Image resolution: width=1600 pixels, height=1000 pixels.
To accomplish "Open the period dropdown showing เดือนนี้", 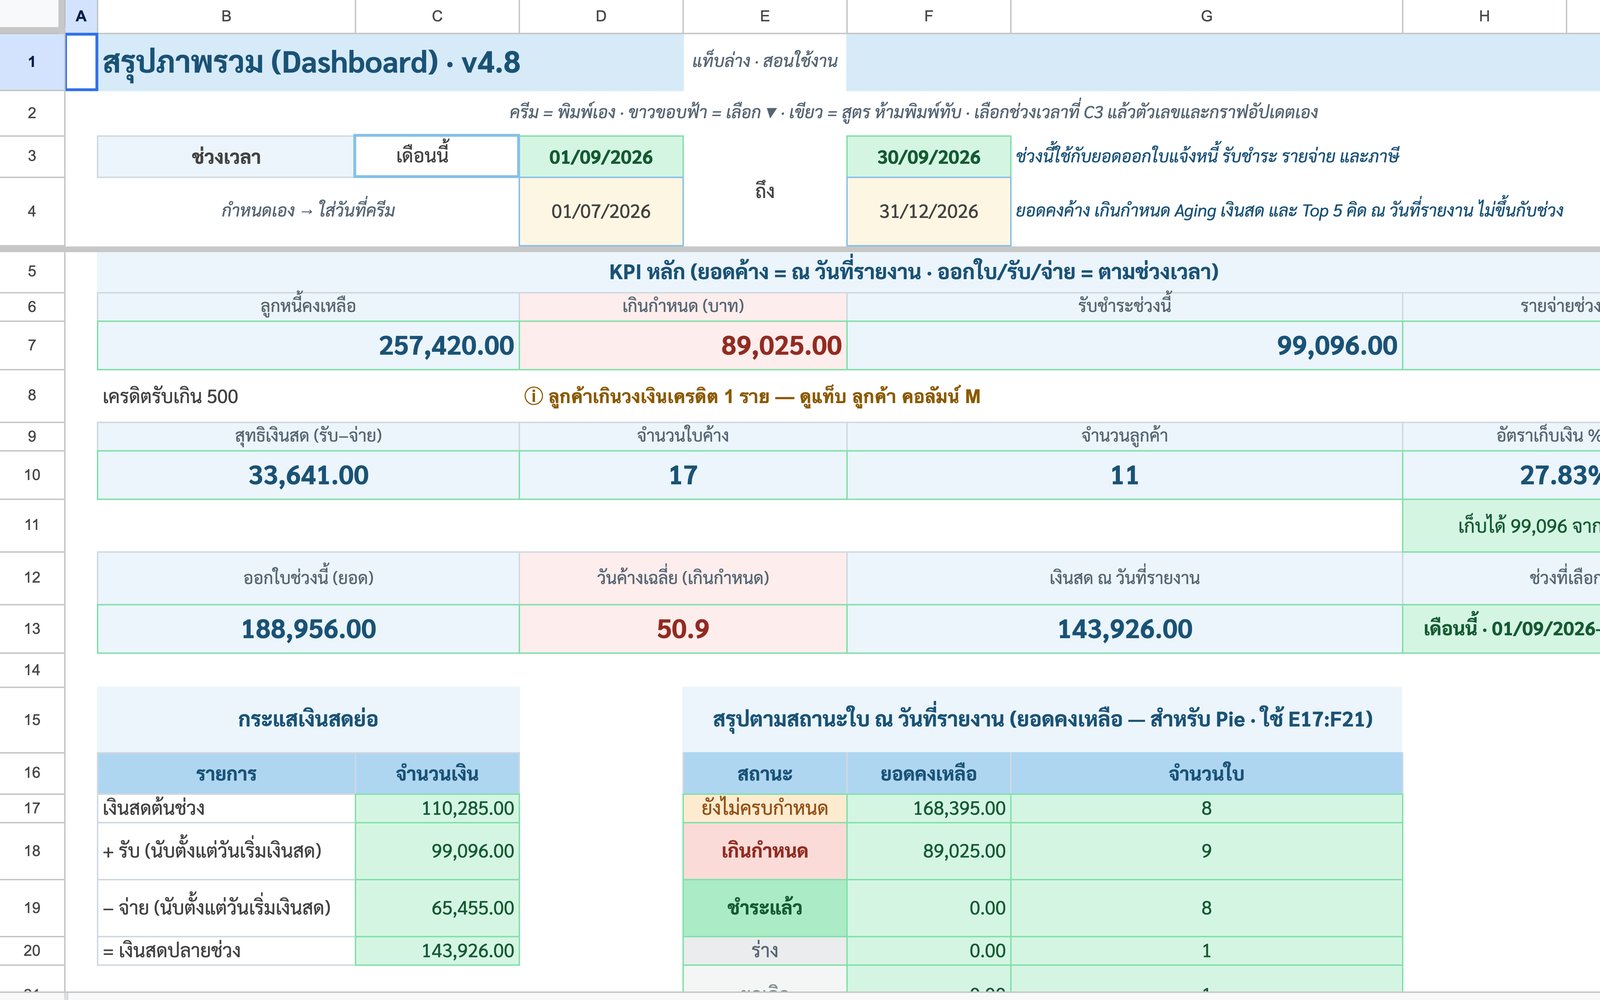I will (437, 156).
